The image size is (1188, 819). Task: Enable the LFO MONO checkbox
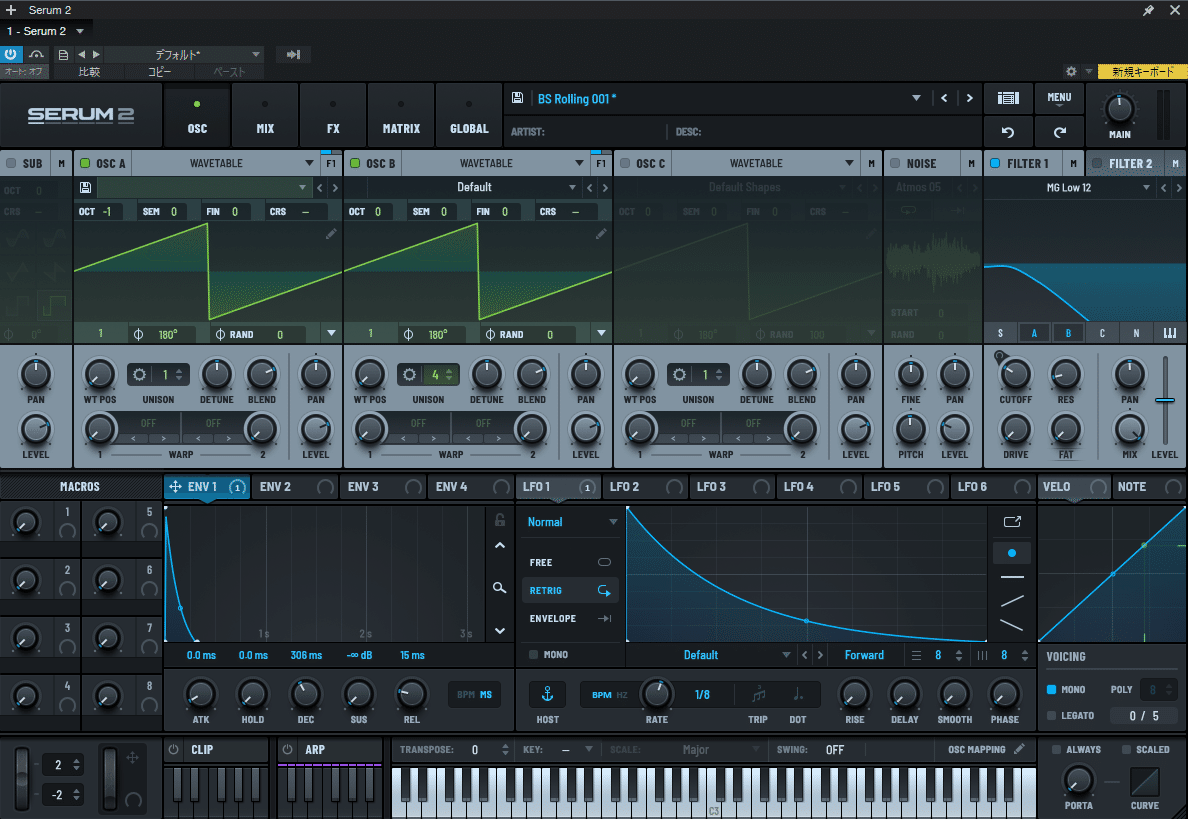(x=533, y=655)
